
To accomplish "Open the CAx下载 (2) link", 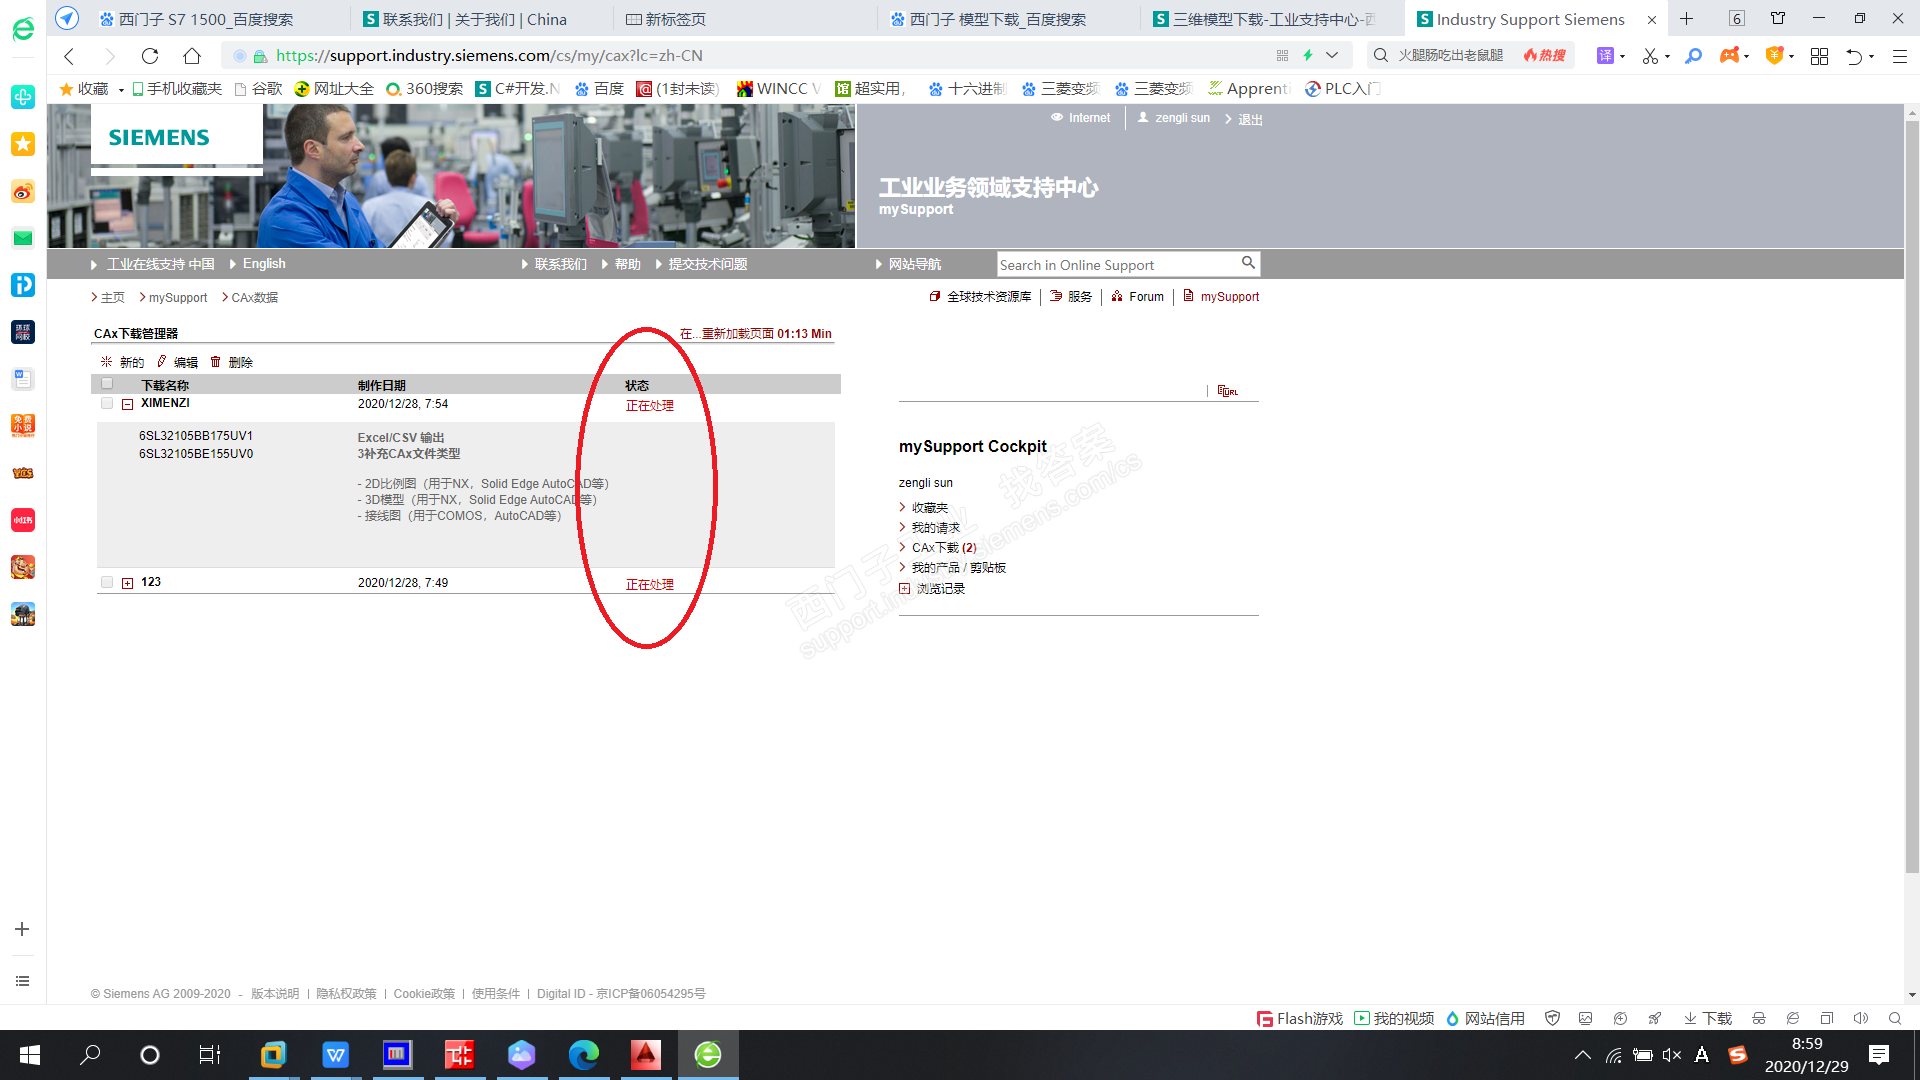I will pyautogui.click(x=943, y=548).
